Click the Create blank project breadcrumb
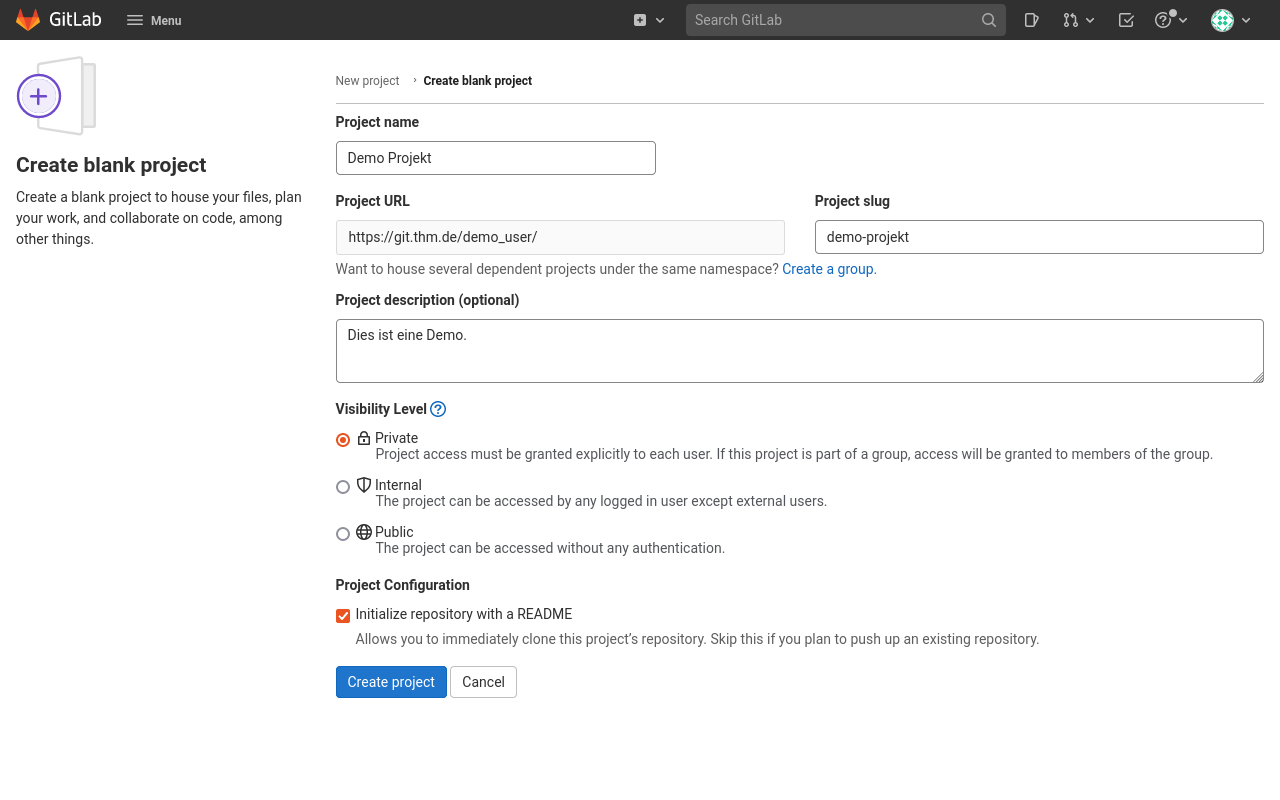1280x800 pixels. pyautogui.click(x=478, y=81)
